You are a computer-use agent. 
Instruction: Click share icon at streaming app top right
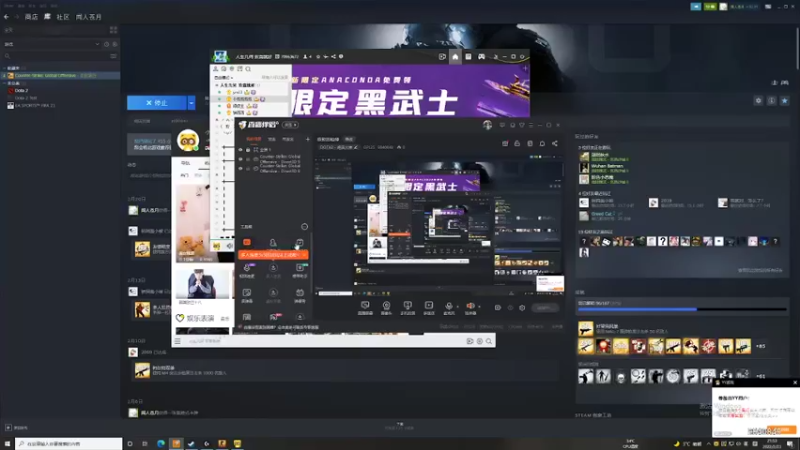click(x=555, y=144)
